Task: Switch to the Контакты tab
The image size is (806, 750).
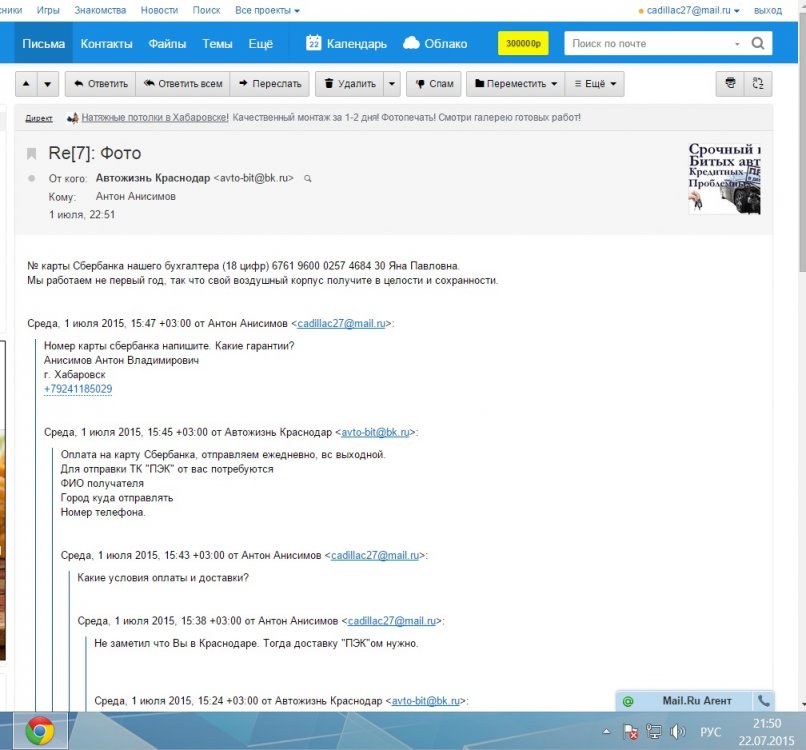Action: [106, 44]
